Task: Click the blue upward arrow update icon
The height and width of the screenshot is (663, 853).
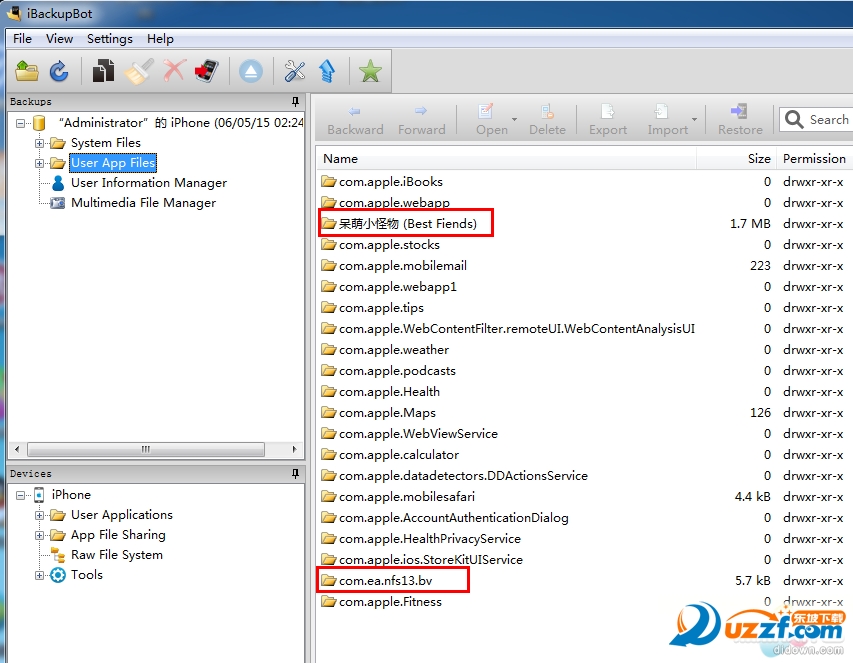Action: coord(327,71)
